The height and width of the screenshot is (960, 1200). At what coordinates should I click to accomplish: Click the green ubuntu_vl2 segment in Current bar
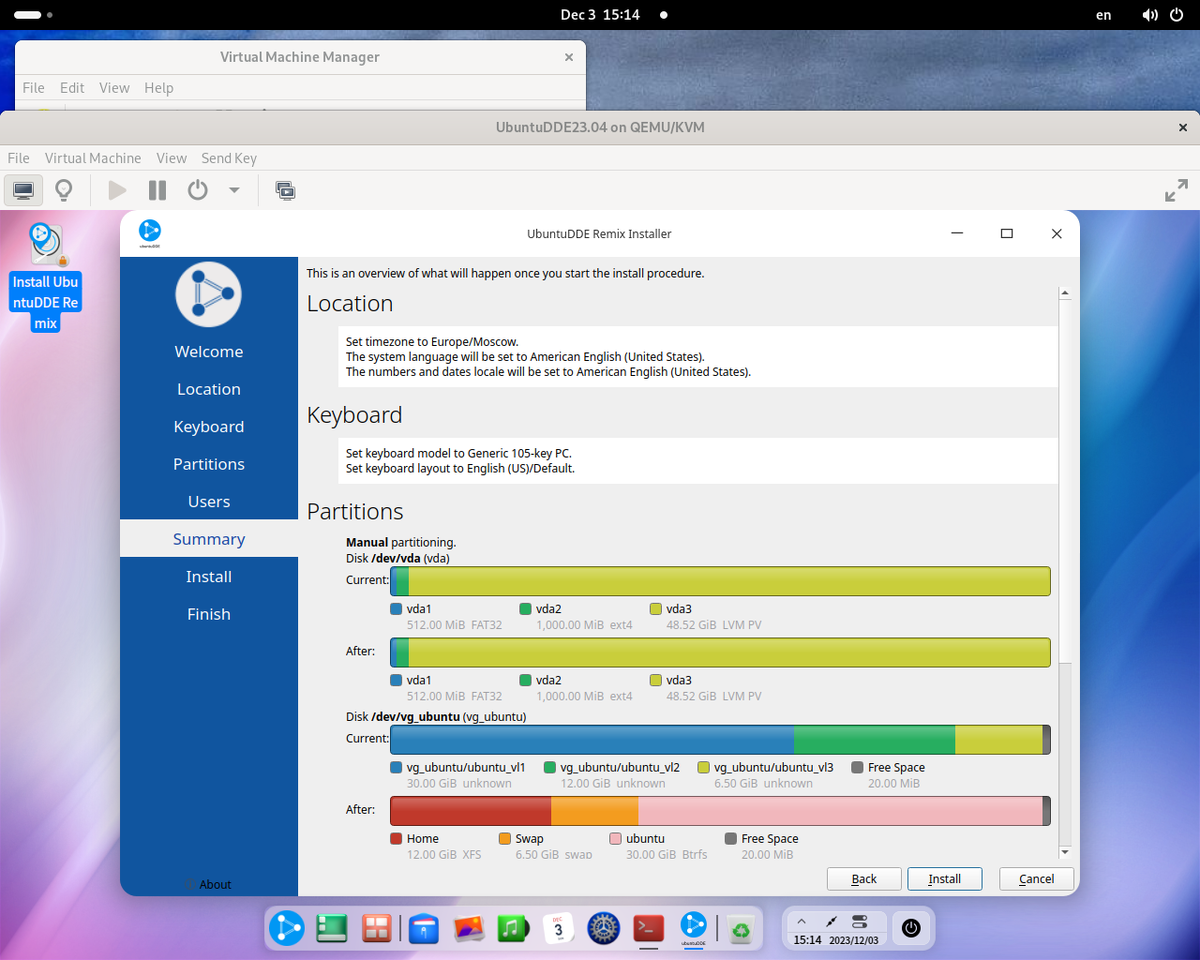click(x=874, y=739)
